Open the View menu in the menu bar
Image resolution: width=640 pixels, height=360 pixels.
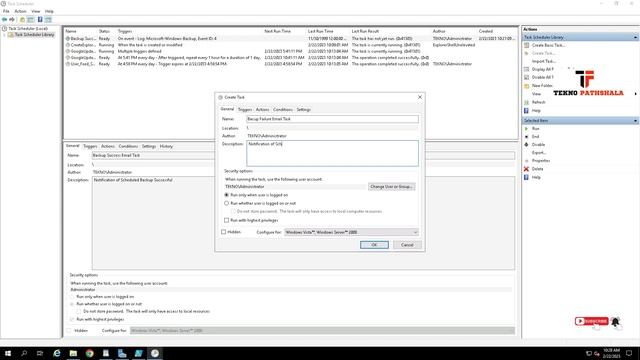pyautogui.click(x=36, y=11)
